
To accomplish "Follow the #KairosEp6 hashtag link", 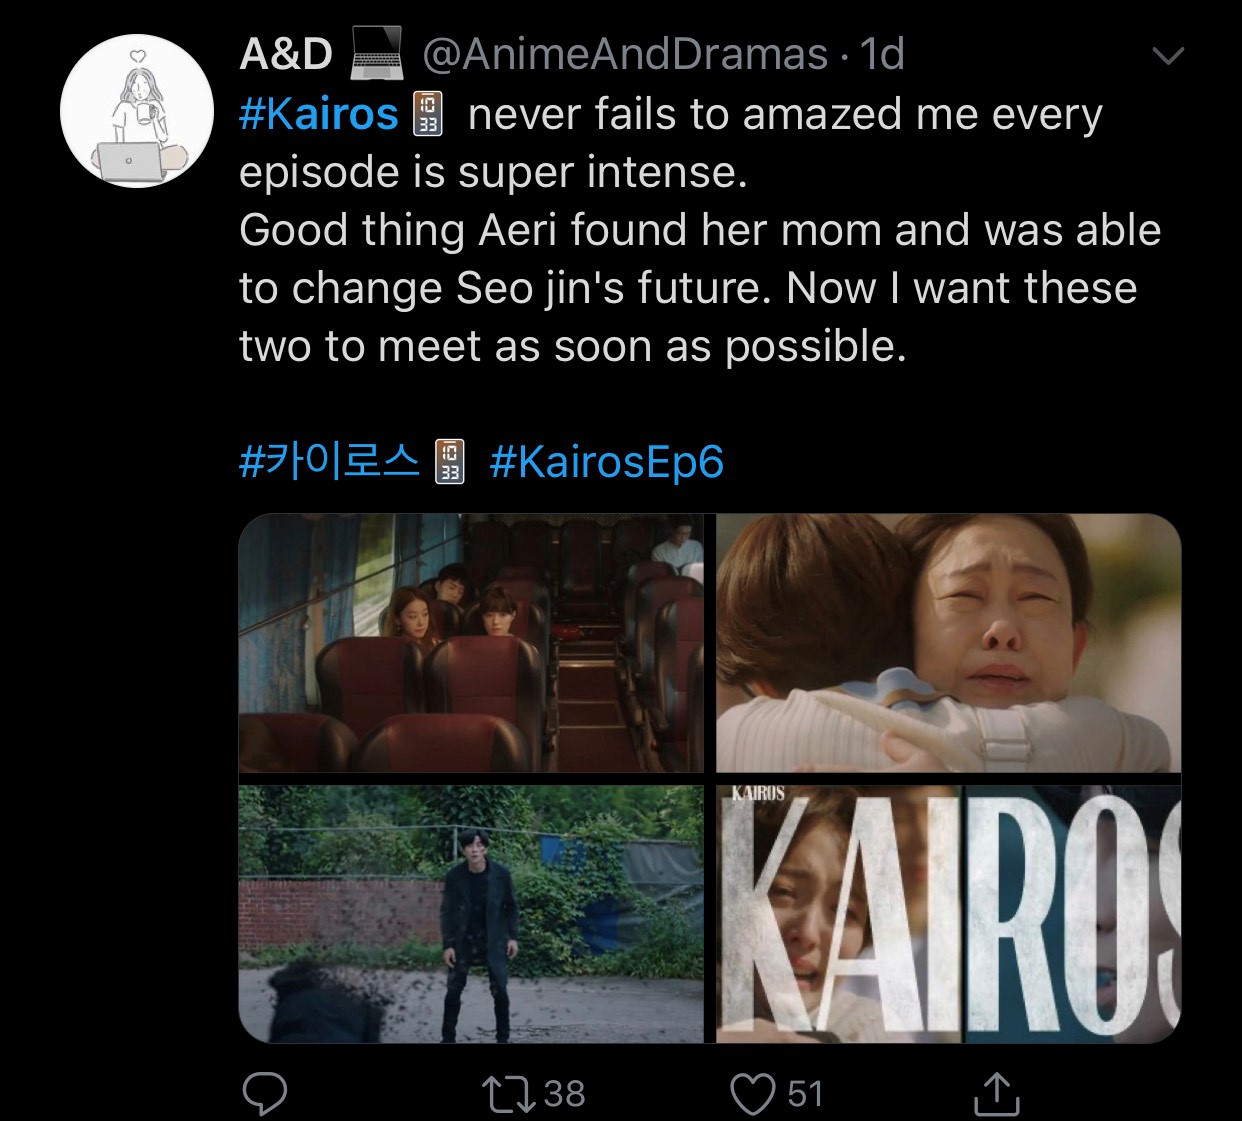I will point(606,461).
